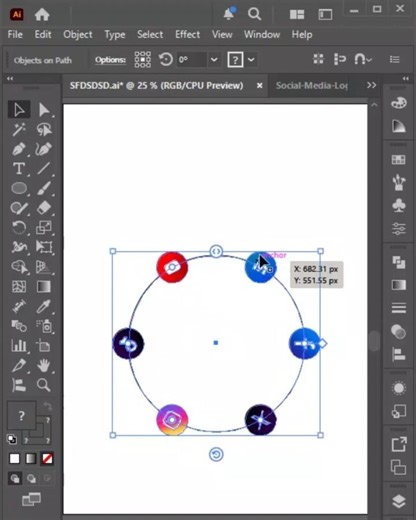Click the Options link in control bar
The width and height of the screenshot is (416, 520).
click(110, 60)
